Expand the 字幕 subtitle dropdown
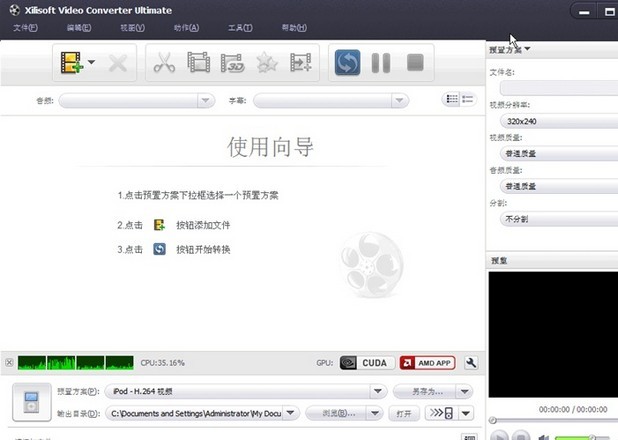Image resolution: width=618 pixels, height=440 pixels. (399, 101)
